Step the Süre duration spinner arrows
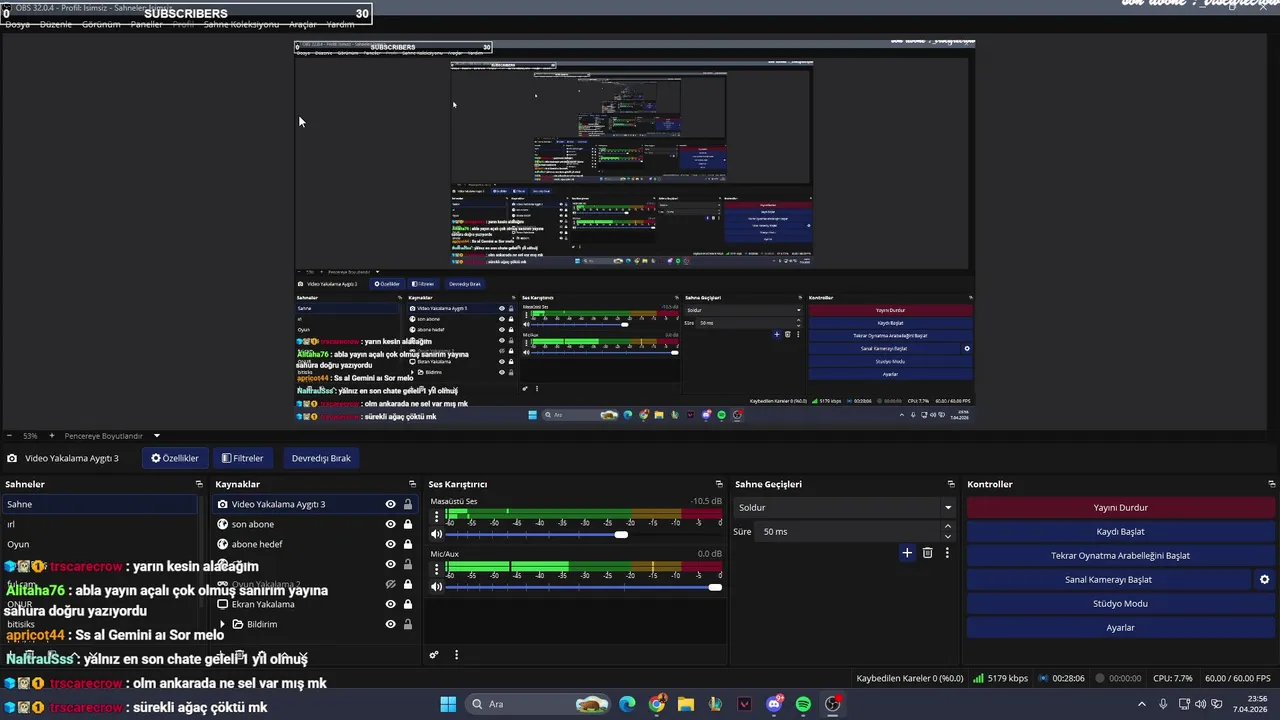Screen dimensions: 1280x720 948,531
